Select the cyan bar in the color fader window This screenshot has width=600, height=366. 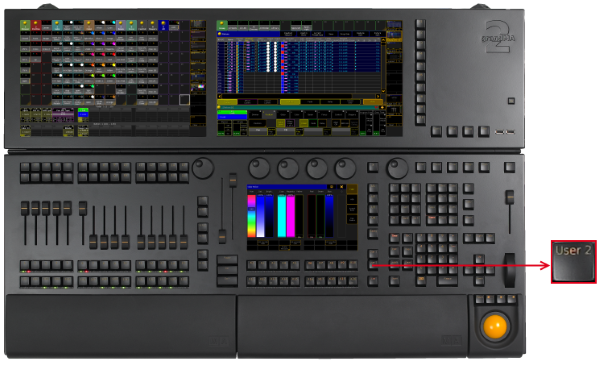(282, 216)
